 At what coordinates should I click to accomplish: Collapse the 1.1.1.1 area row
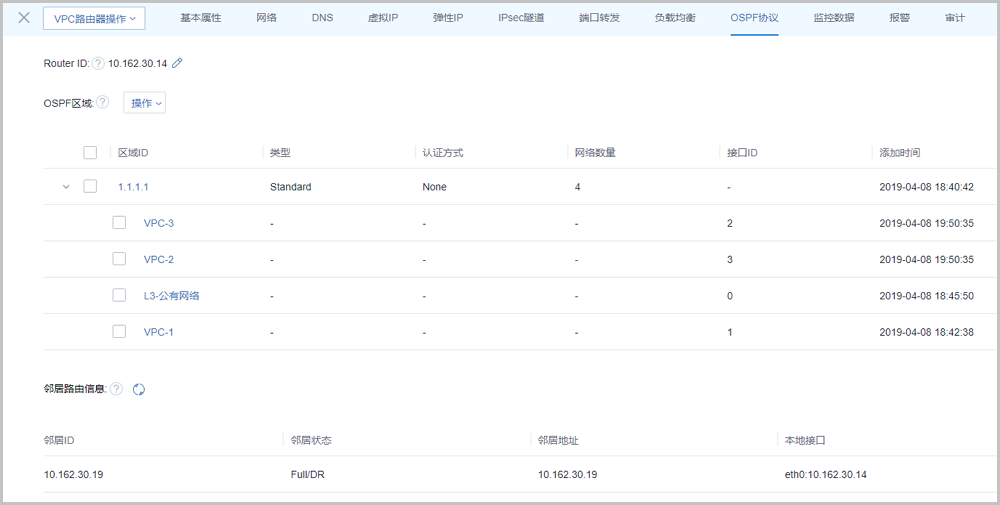point(66,187)
